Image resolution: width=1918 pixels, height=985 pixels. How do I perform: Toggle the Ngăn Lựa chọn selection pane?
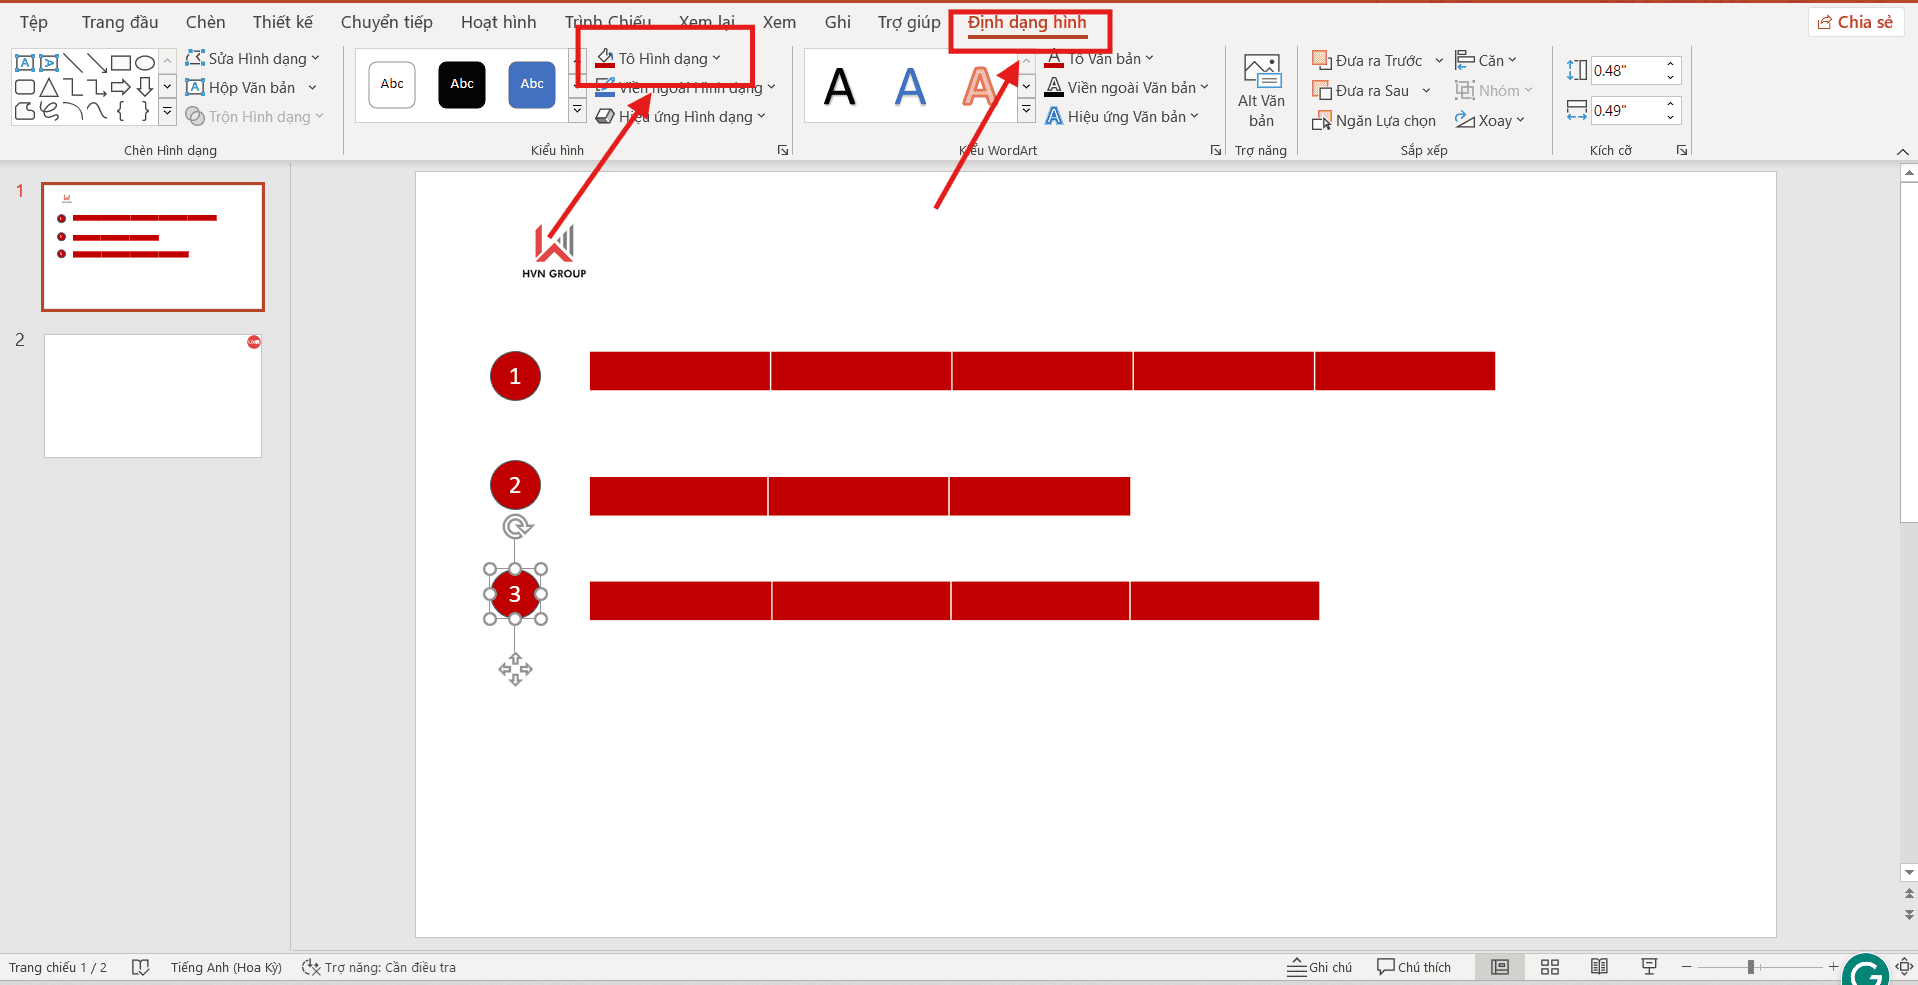tap(1374, 121)
